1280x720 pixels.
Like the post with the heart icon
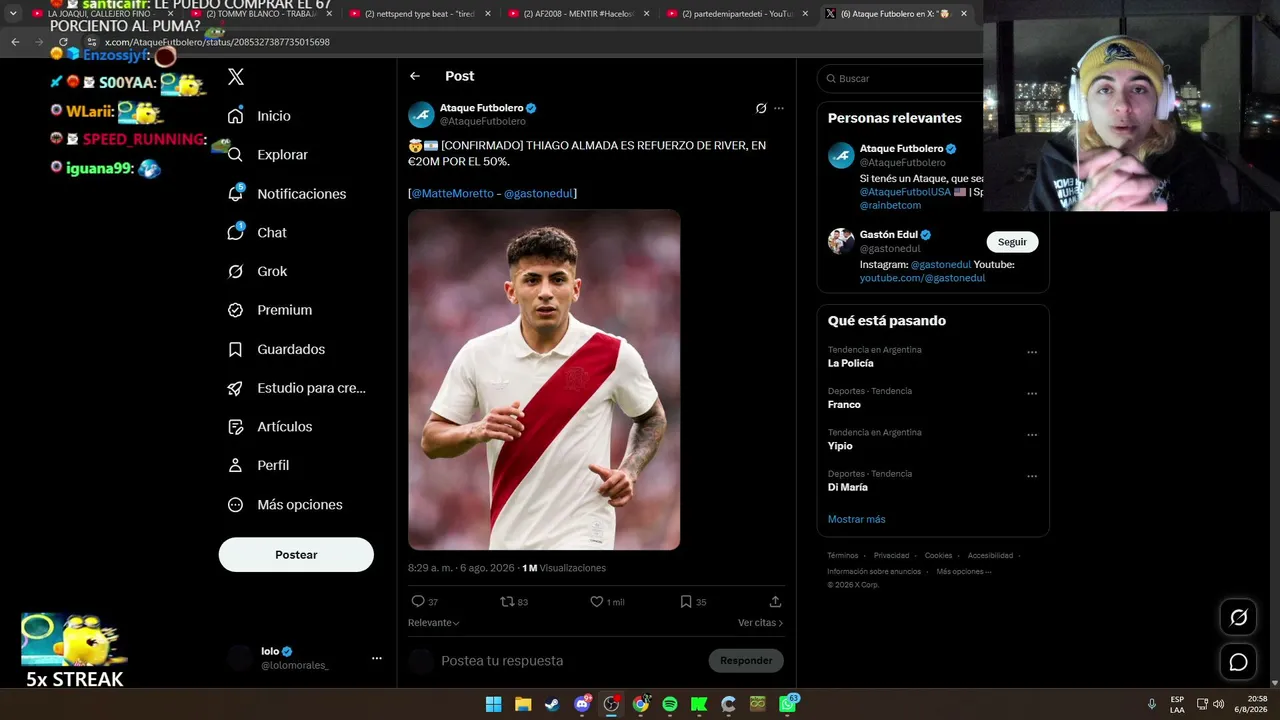[597, 602]
